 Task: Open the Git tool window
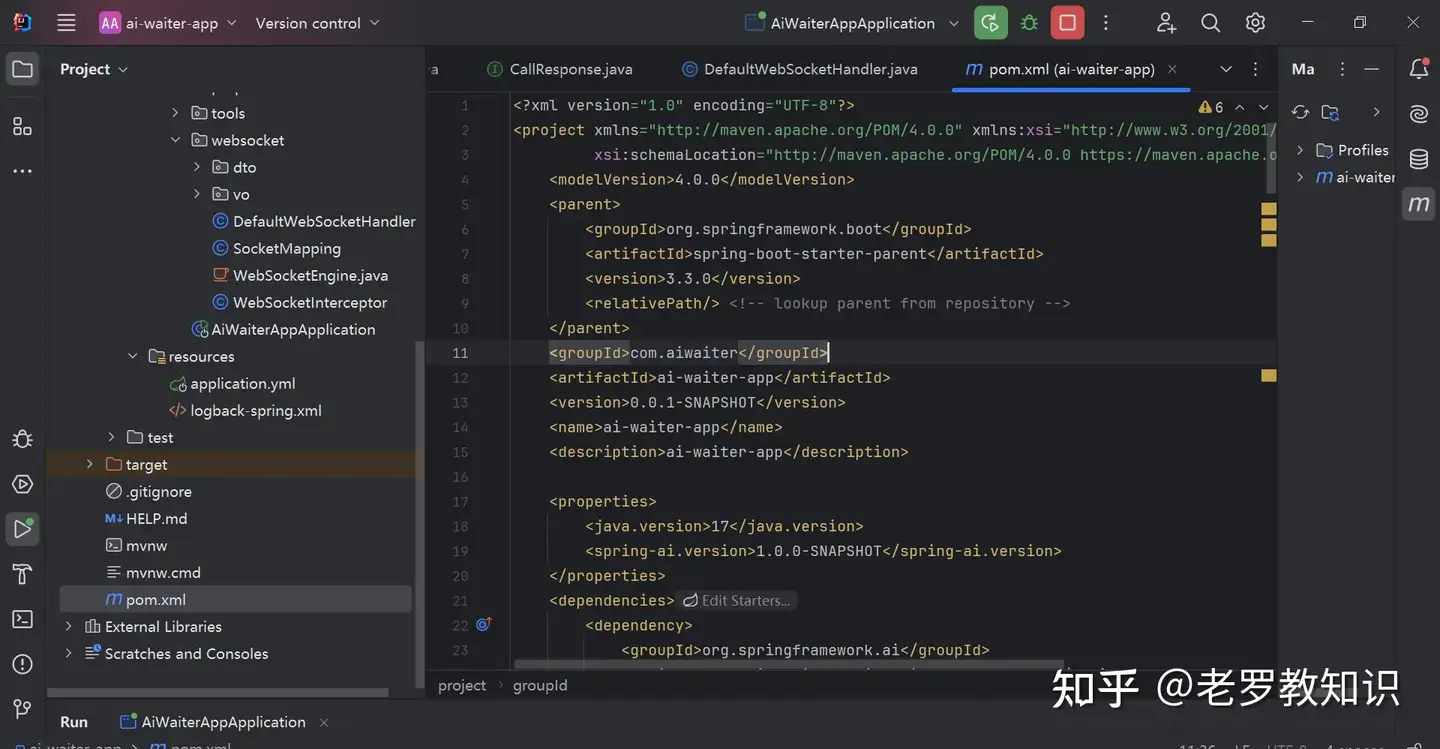pos(22,709)
